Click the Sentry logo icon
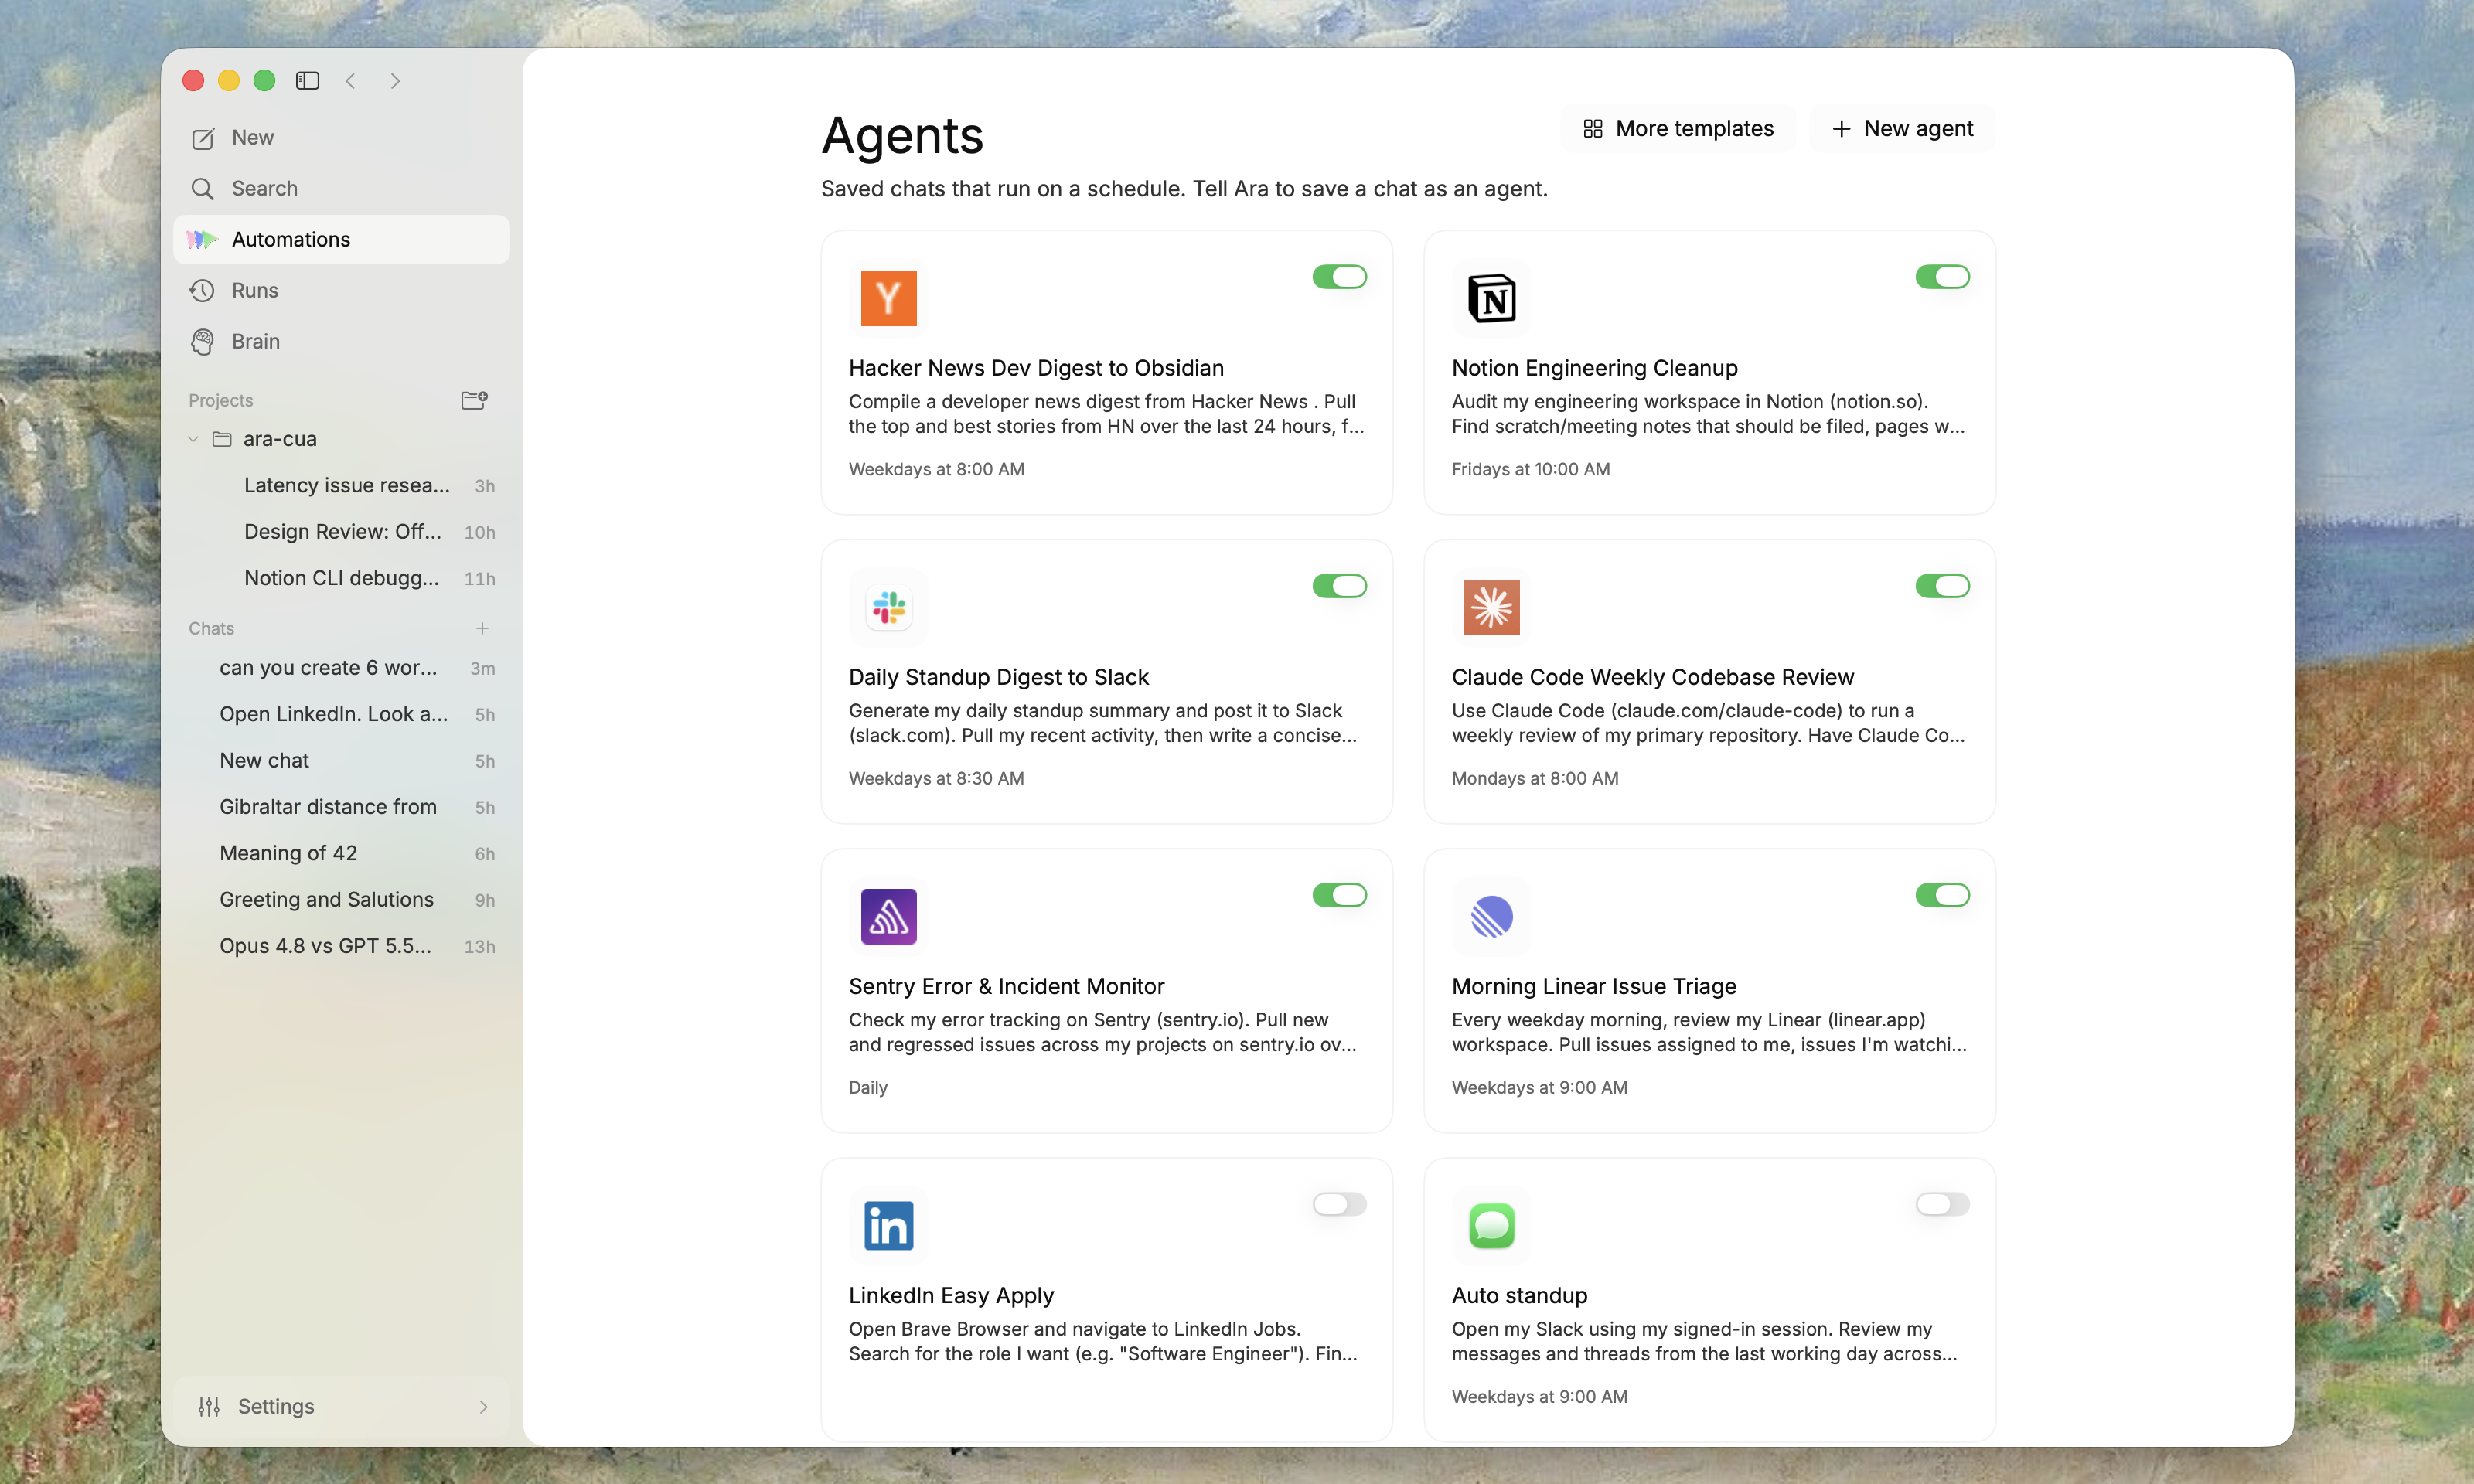2474x1484 pixels. pos(889,916)
